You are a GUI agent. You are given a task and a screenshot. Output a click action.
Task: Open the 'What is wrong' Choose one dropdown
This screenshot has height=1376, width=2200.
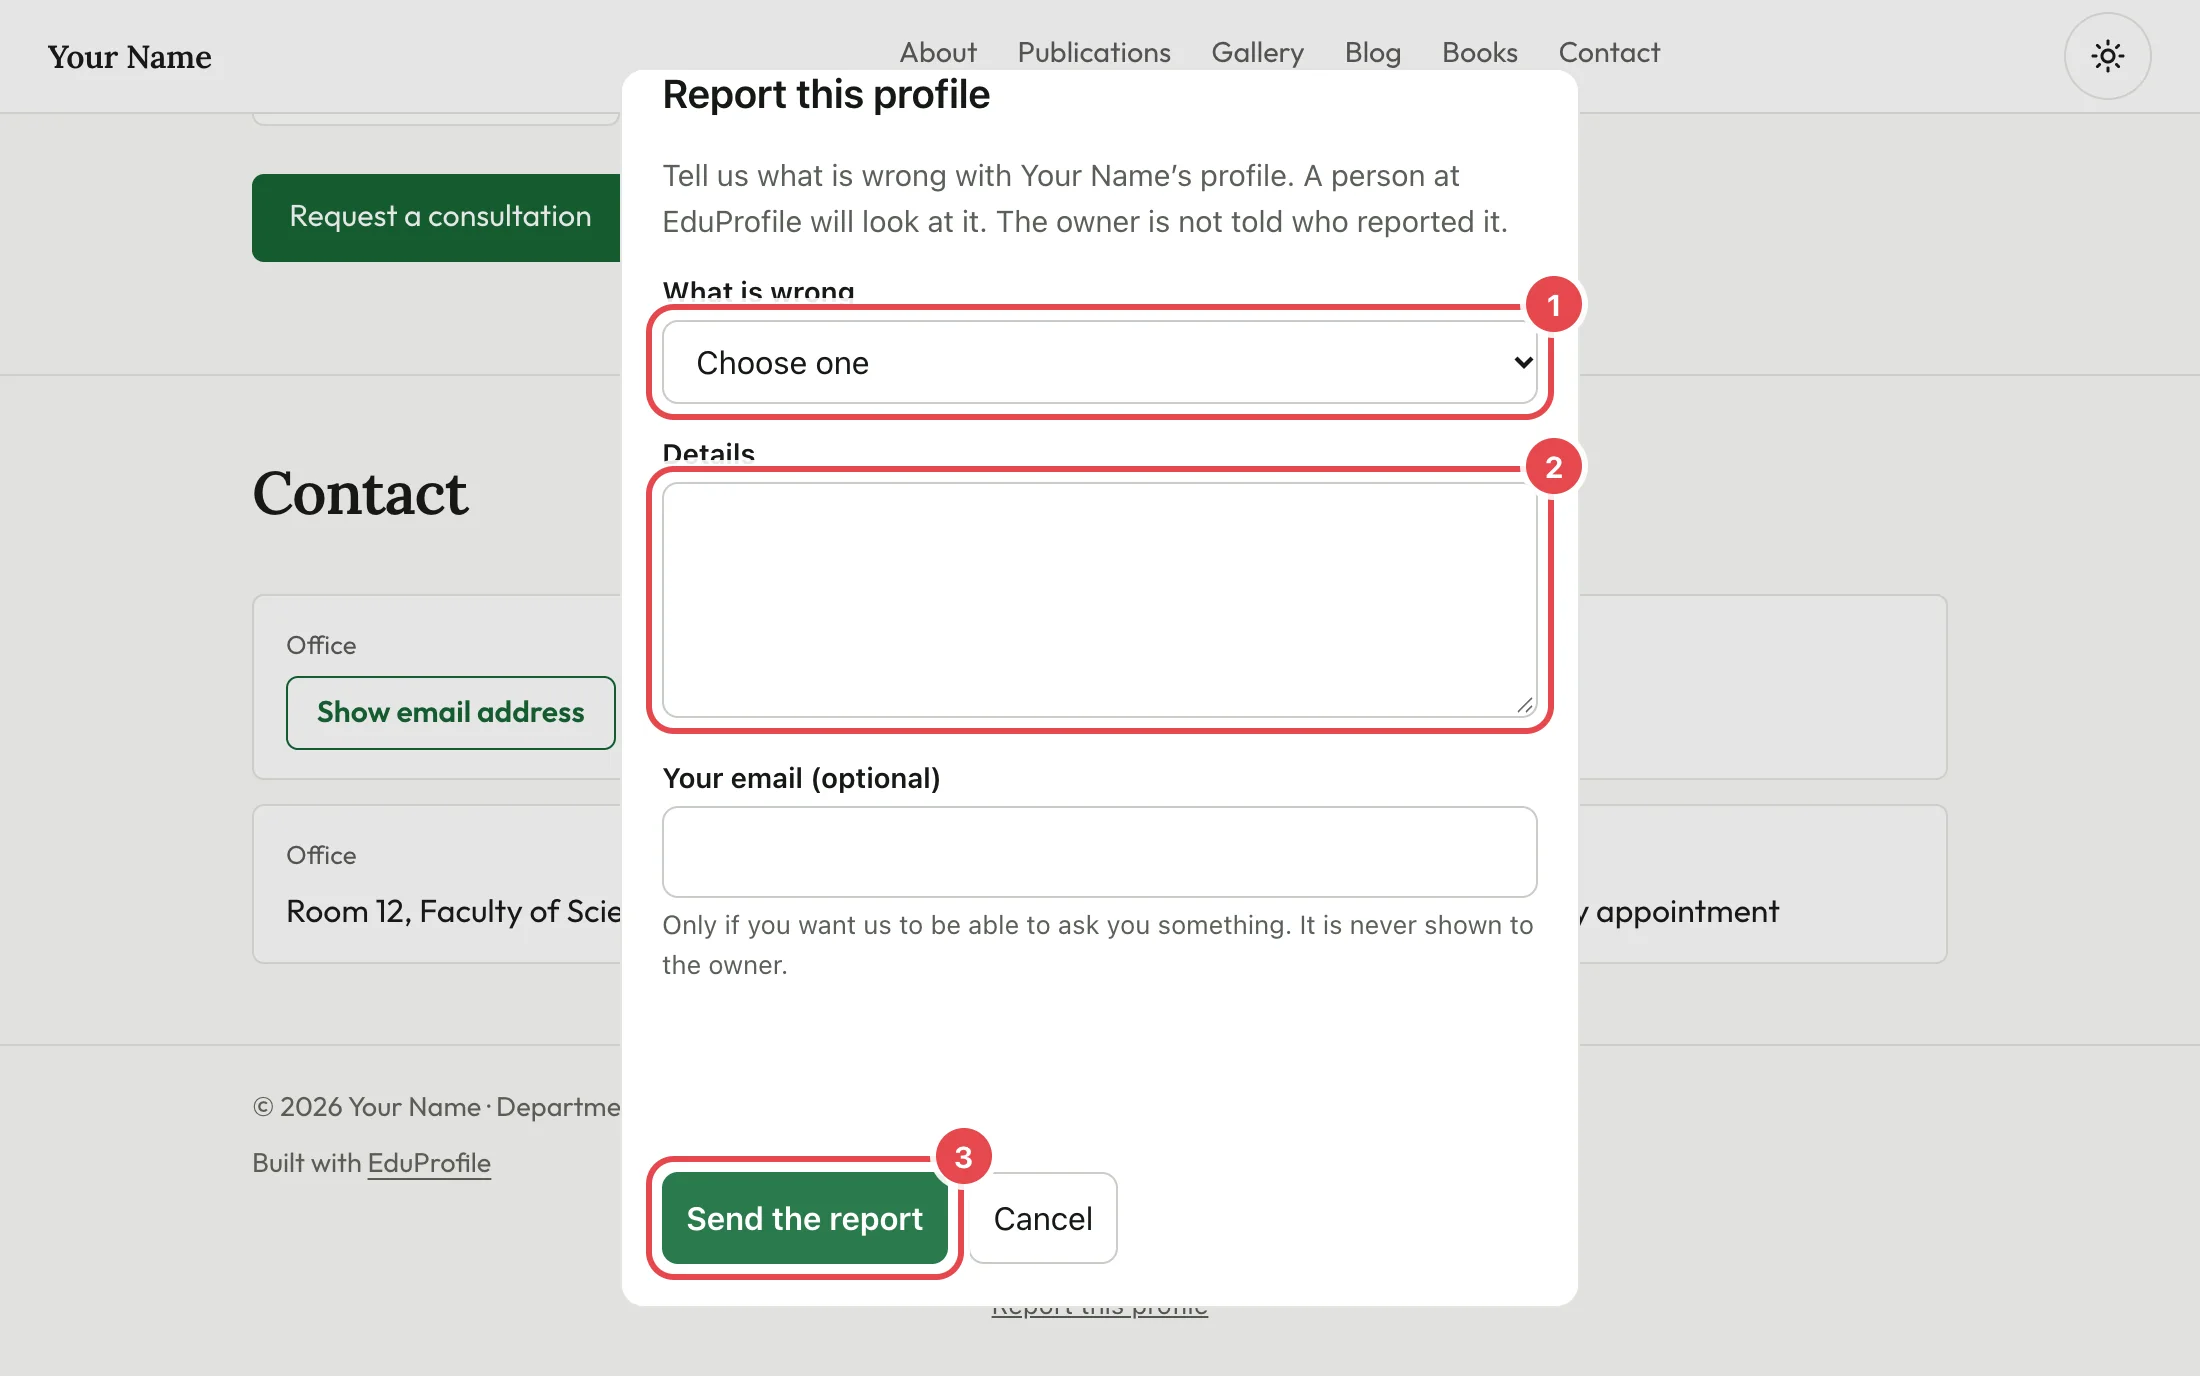click(1099, 362)
